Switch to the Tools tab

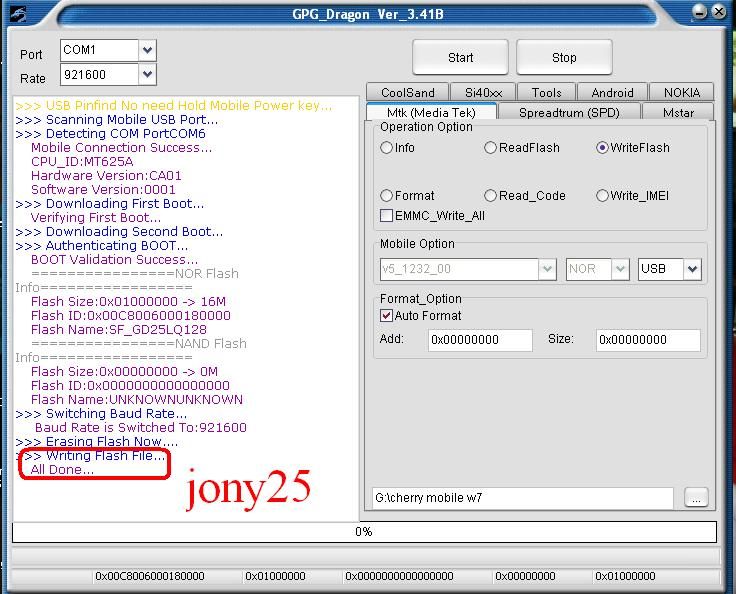(546, 93)
